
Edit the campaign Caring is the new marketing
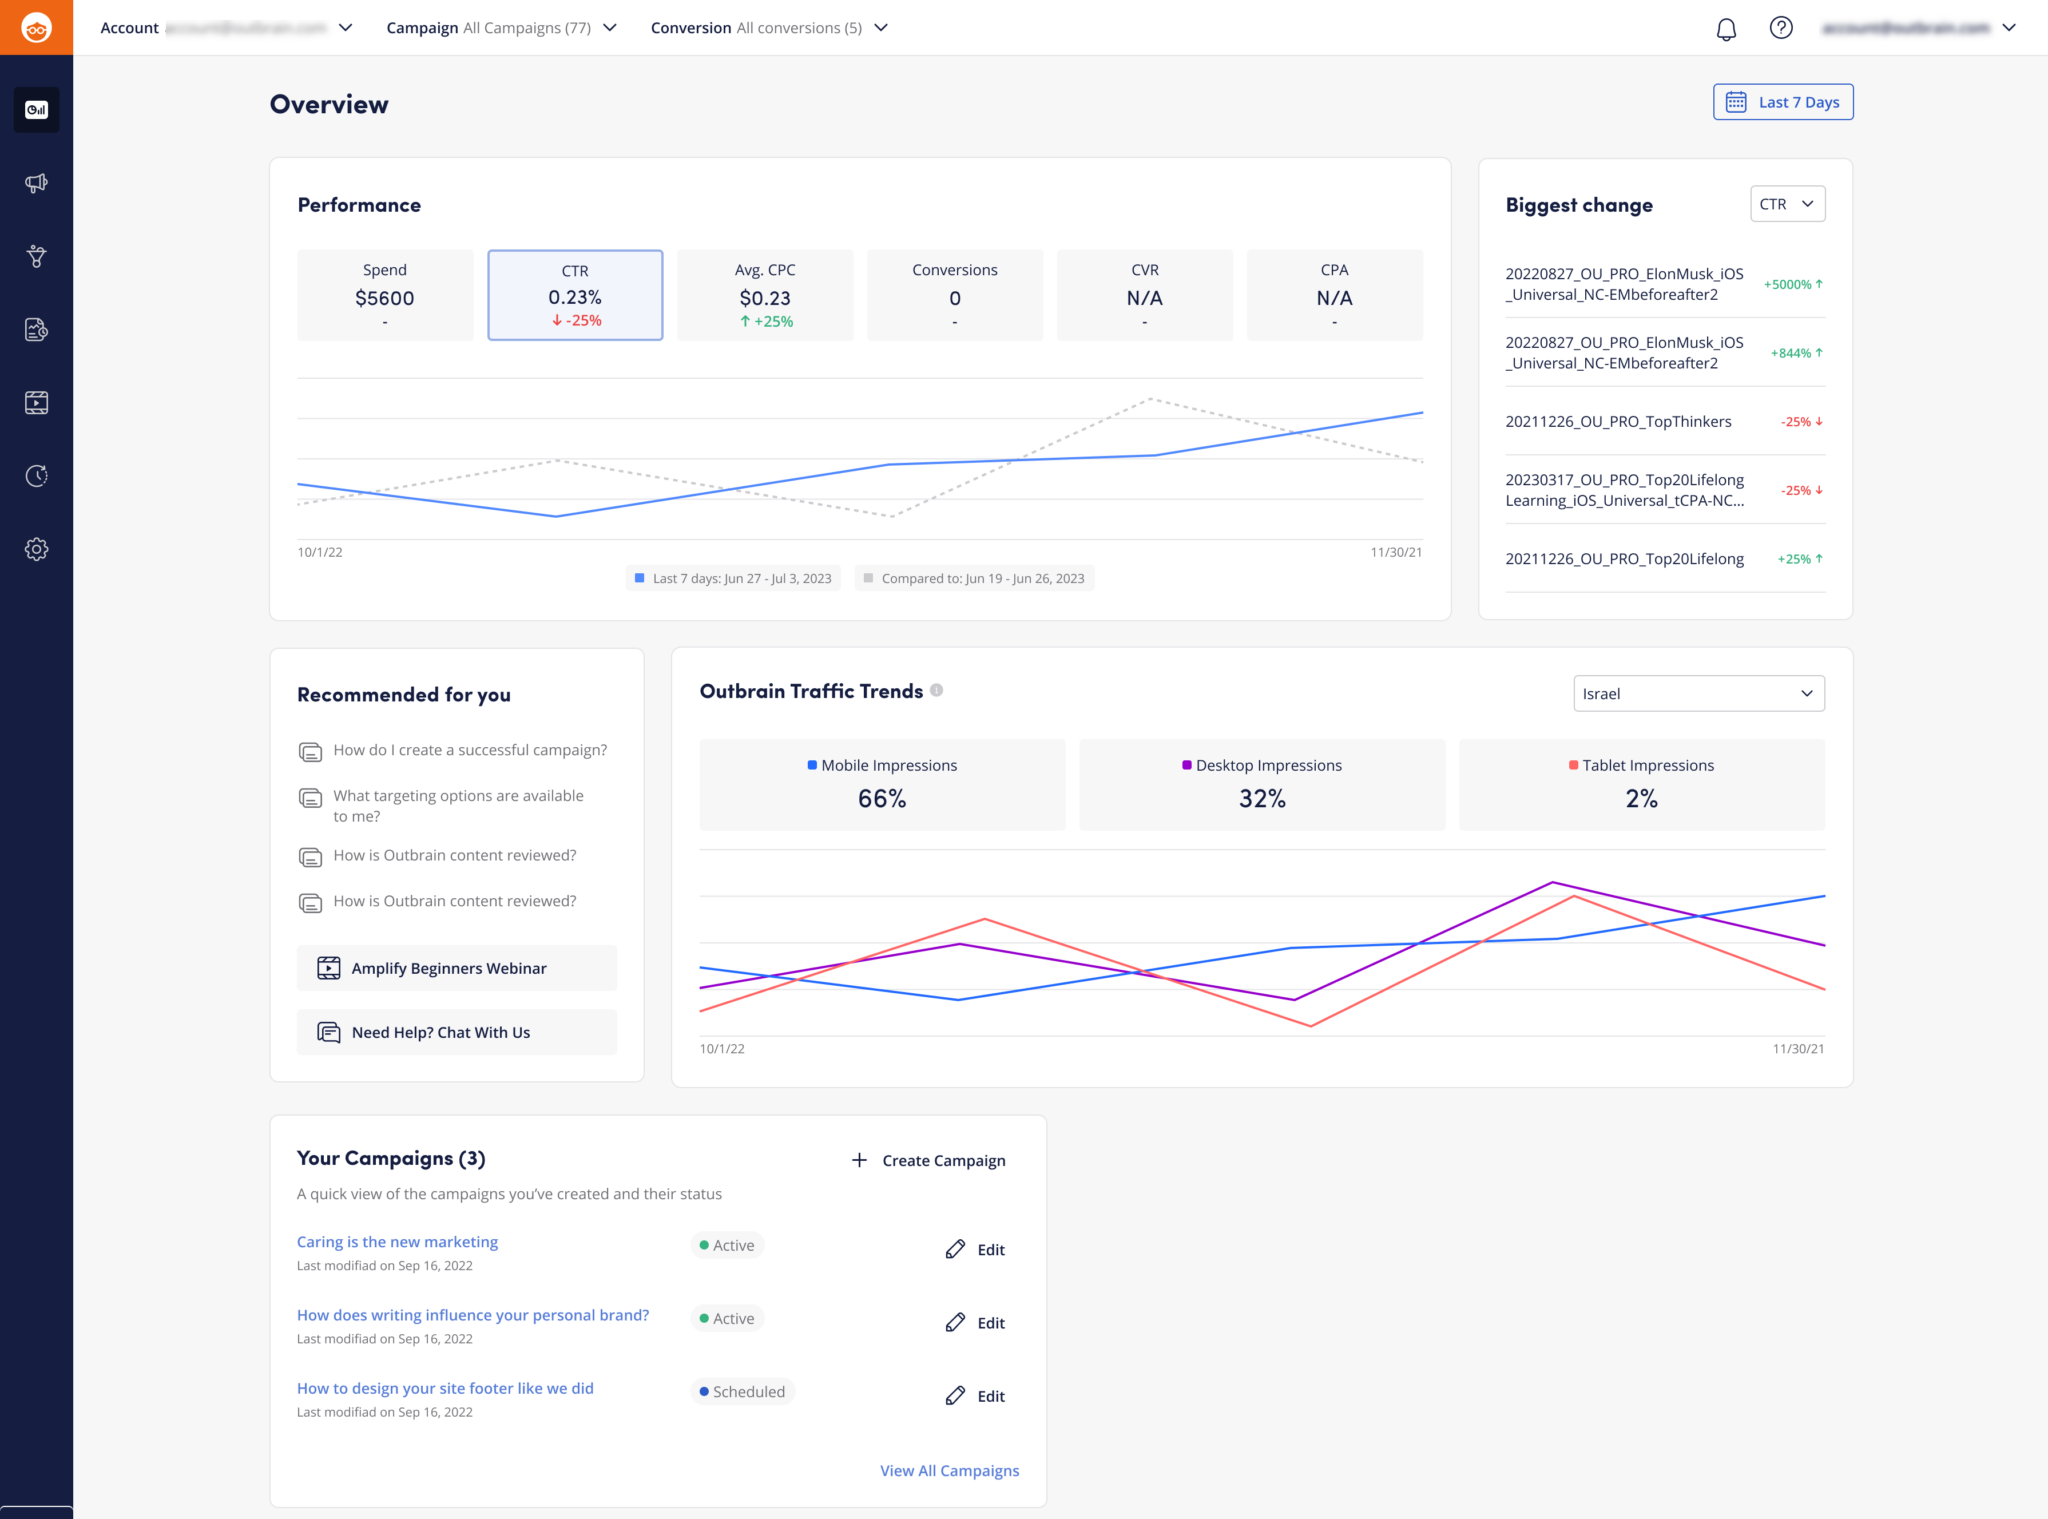[x=975, y=1249]
